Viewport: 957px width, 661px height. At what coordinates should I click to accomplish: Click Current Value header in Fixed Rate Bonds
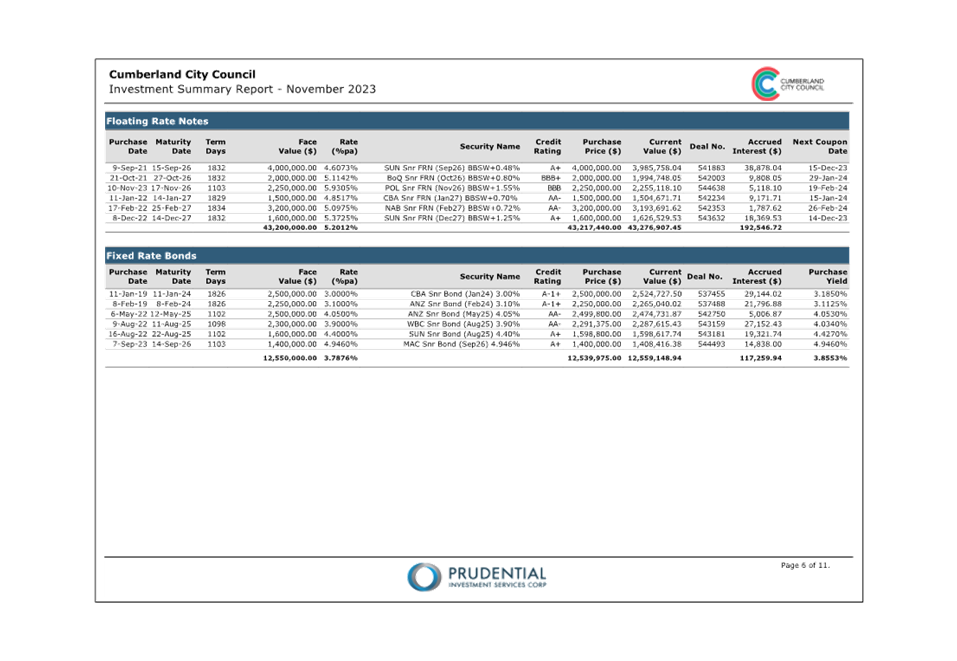tap(662, 276)
